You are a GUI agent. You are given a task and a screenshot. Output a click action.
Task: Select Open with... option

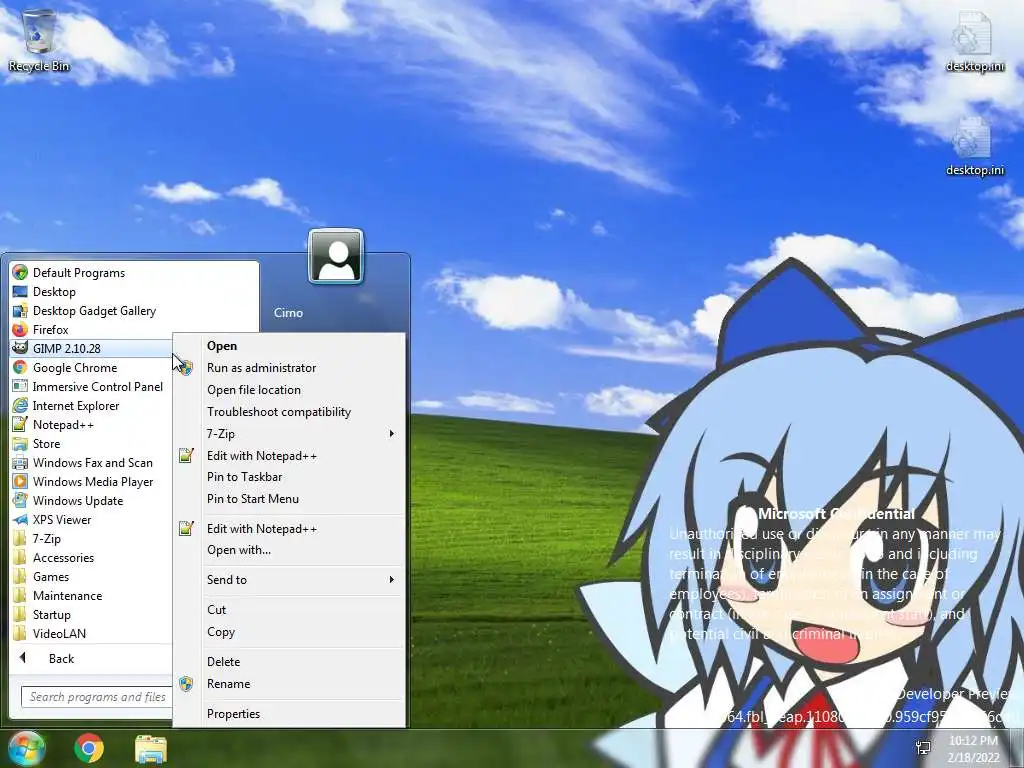point(290,550)
